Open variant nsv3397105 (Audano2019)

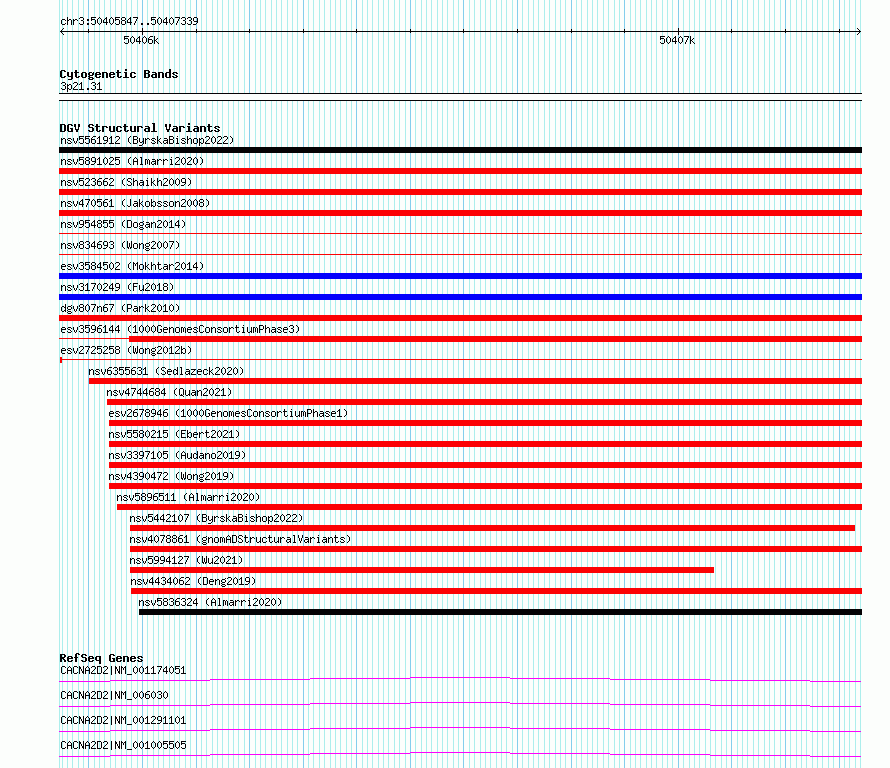coord(177,455)
